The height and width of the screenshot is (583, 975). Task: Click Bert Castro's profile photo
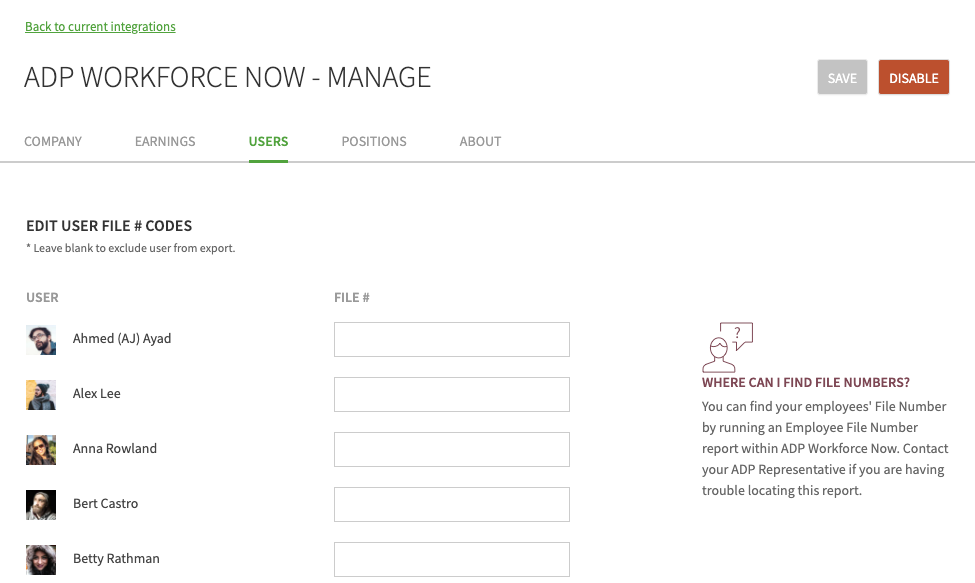[41, 505]
